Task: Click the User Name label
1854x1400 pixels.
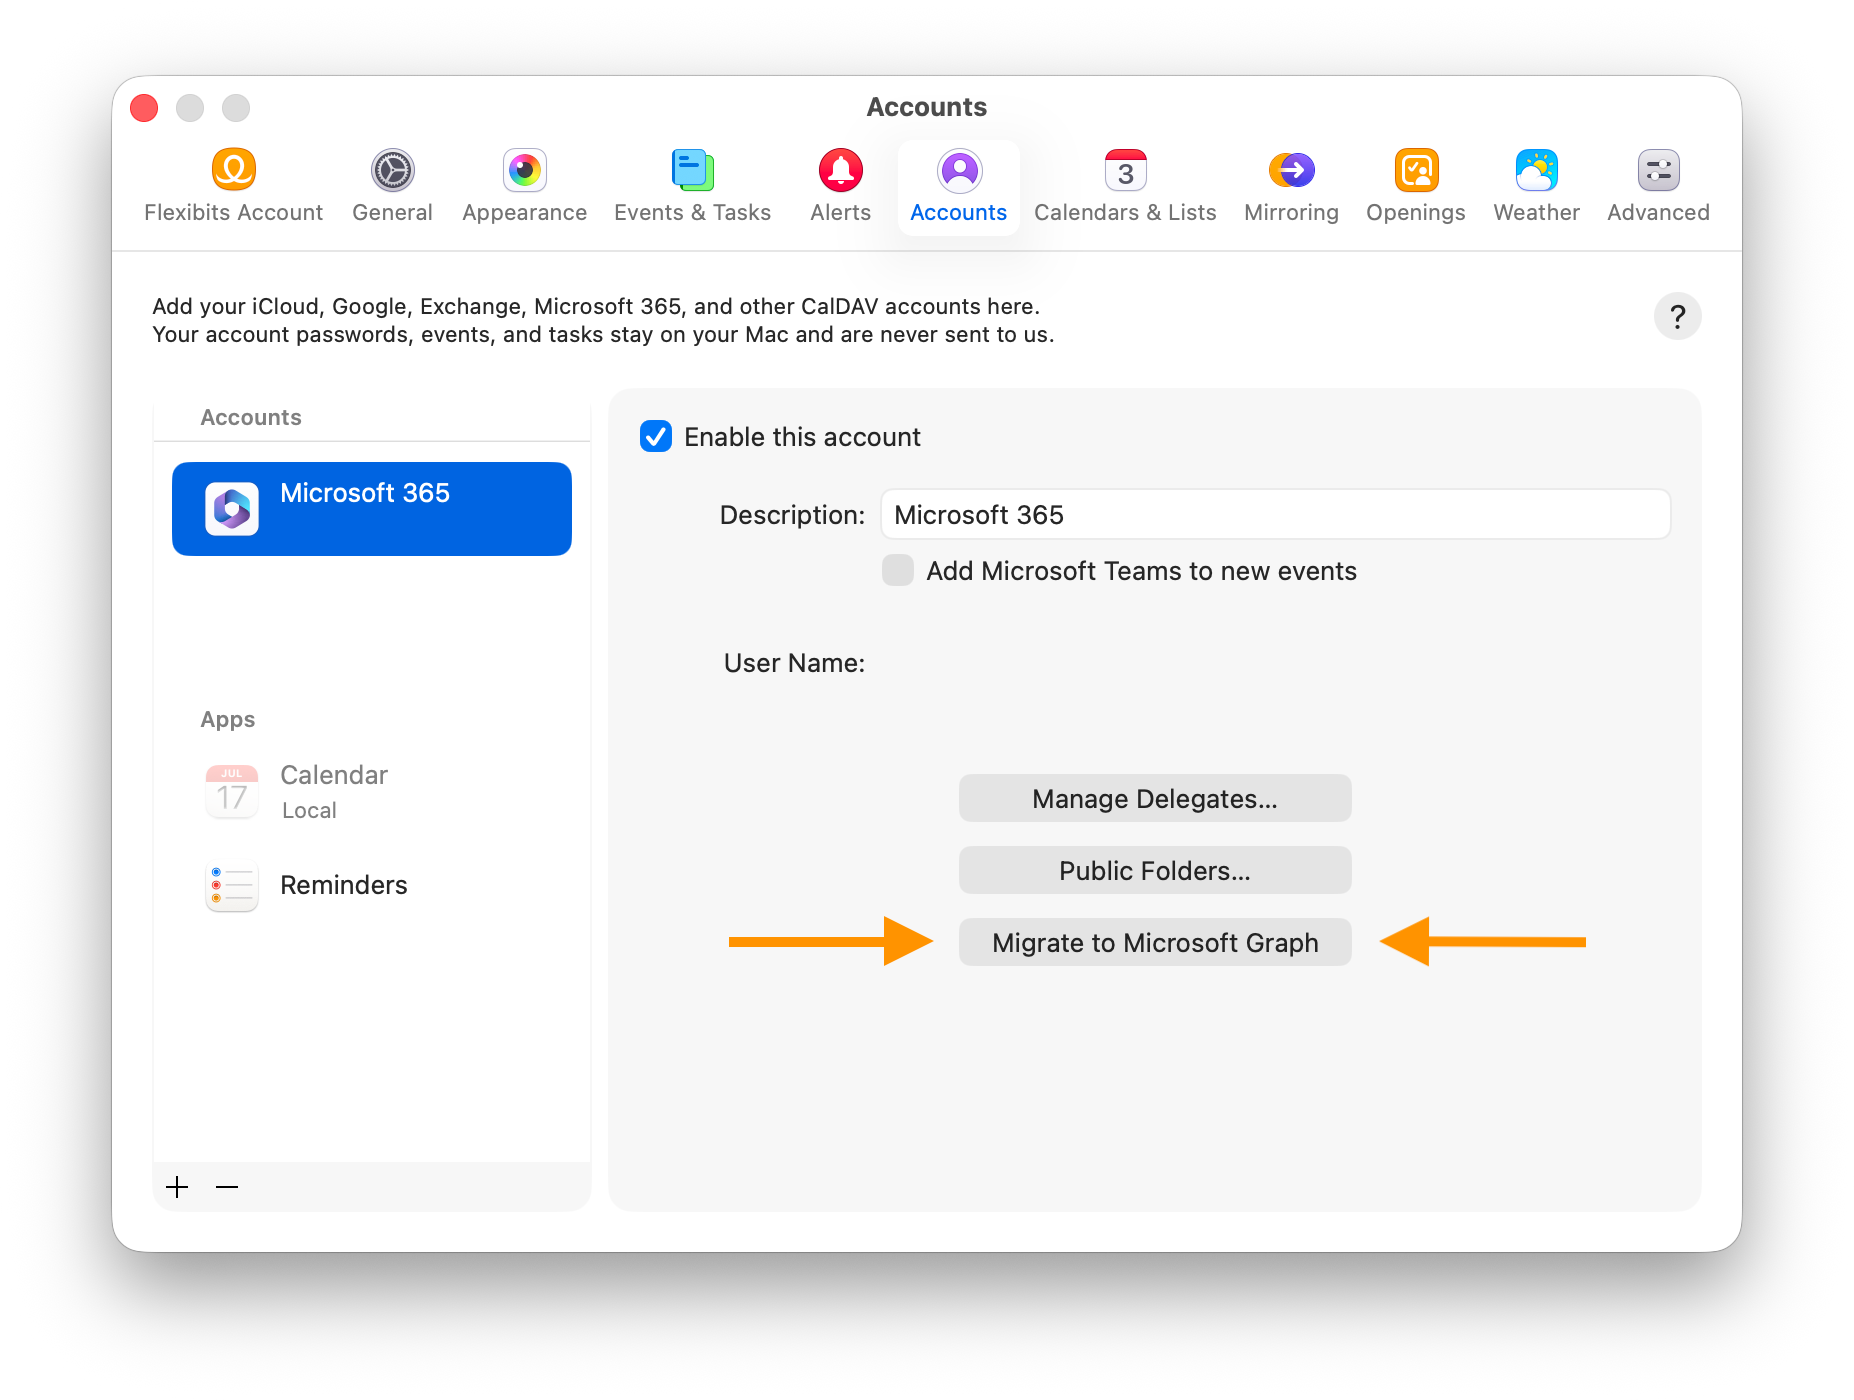Action: 794,663
